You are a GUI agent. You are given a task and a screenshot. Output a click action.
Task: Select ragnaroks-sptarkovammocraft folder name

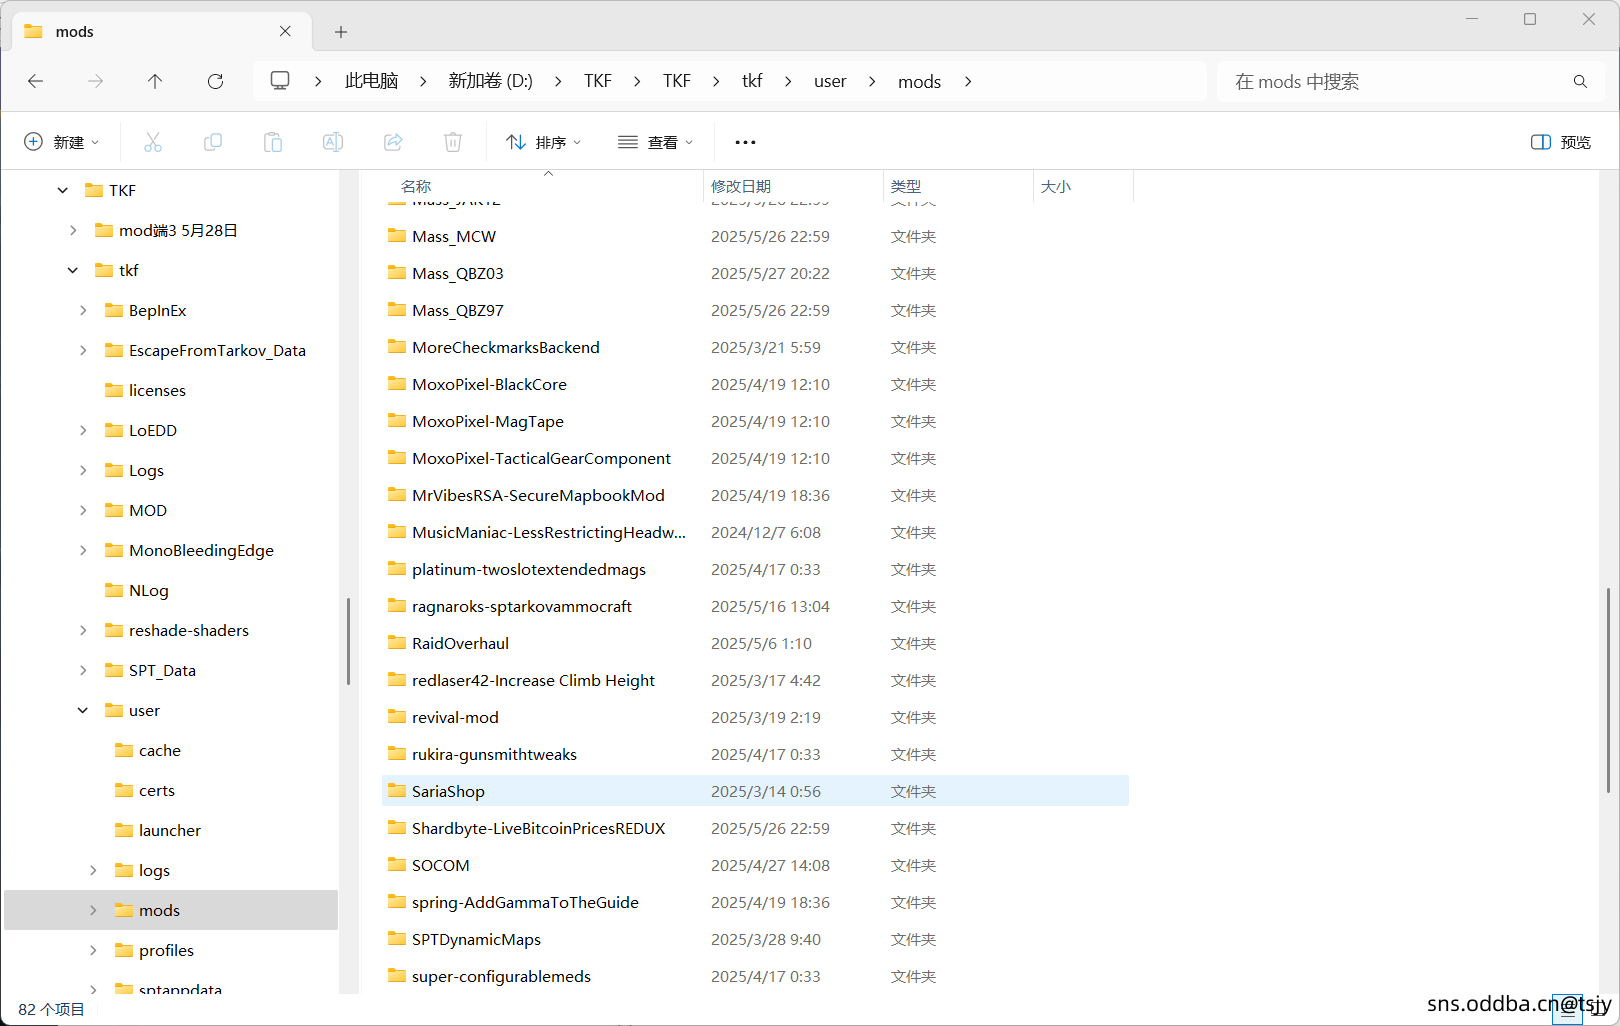[522, 606]
